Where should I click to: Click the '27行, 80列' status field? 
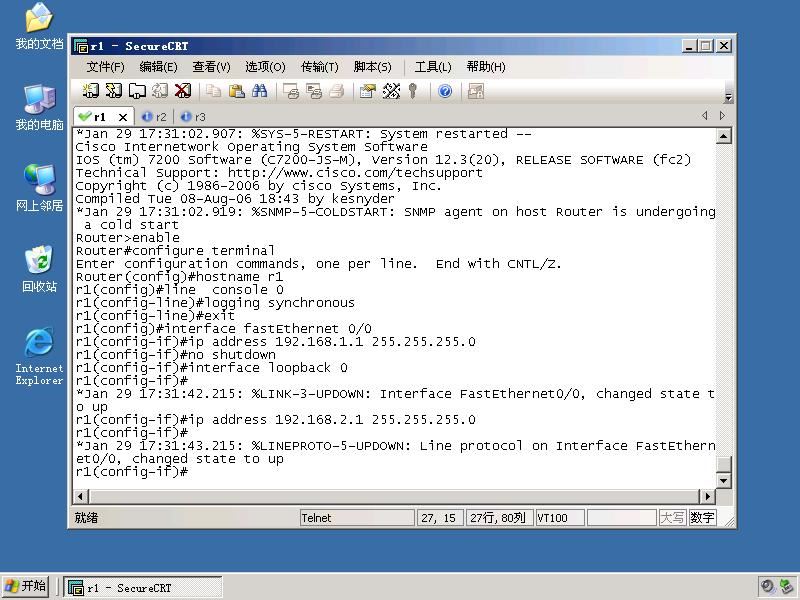point(499,518)
